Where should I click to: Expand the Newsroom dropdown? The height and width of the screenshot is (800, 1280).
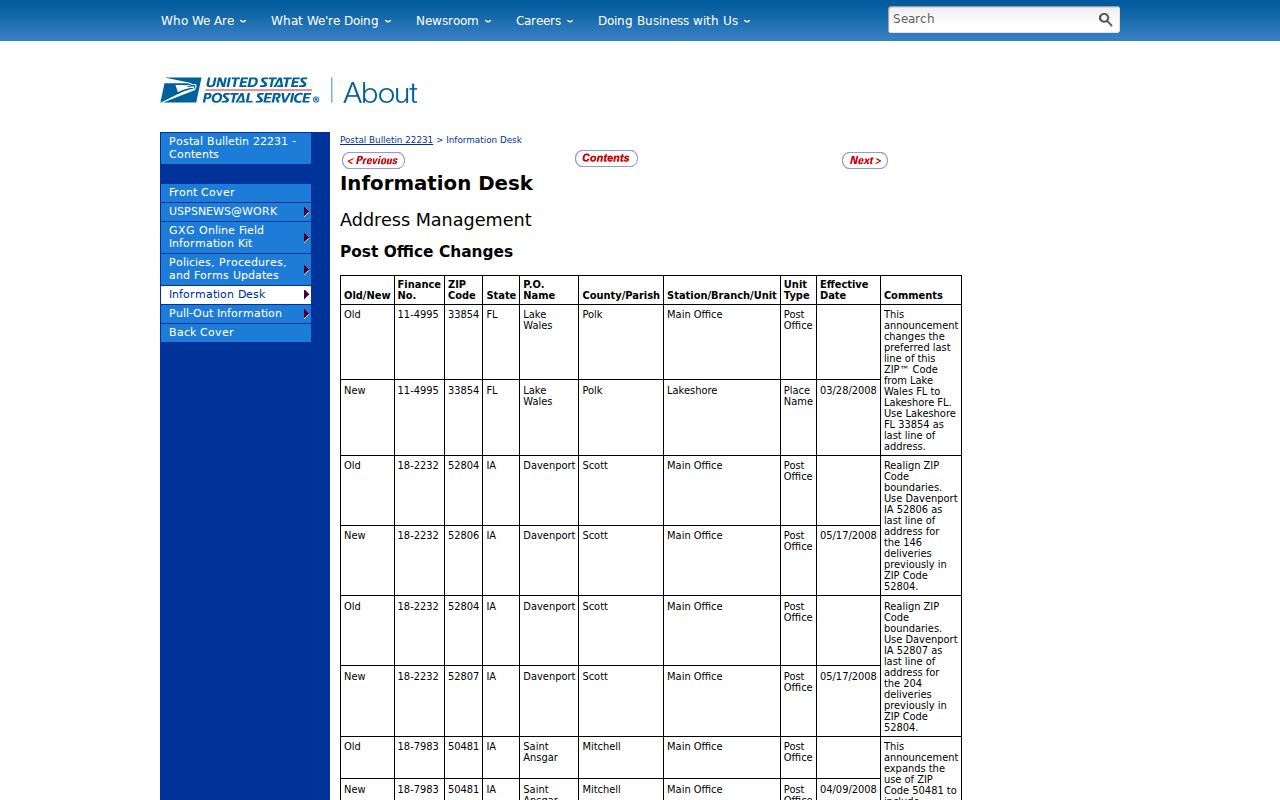453,20
